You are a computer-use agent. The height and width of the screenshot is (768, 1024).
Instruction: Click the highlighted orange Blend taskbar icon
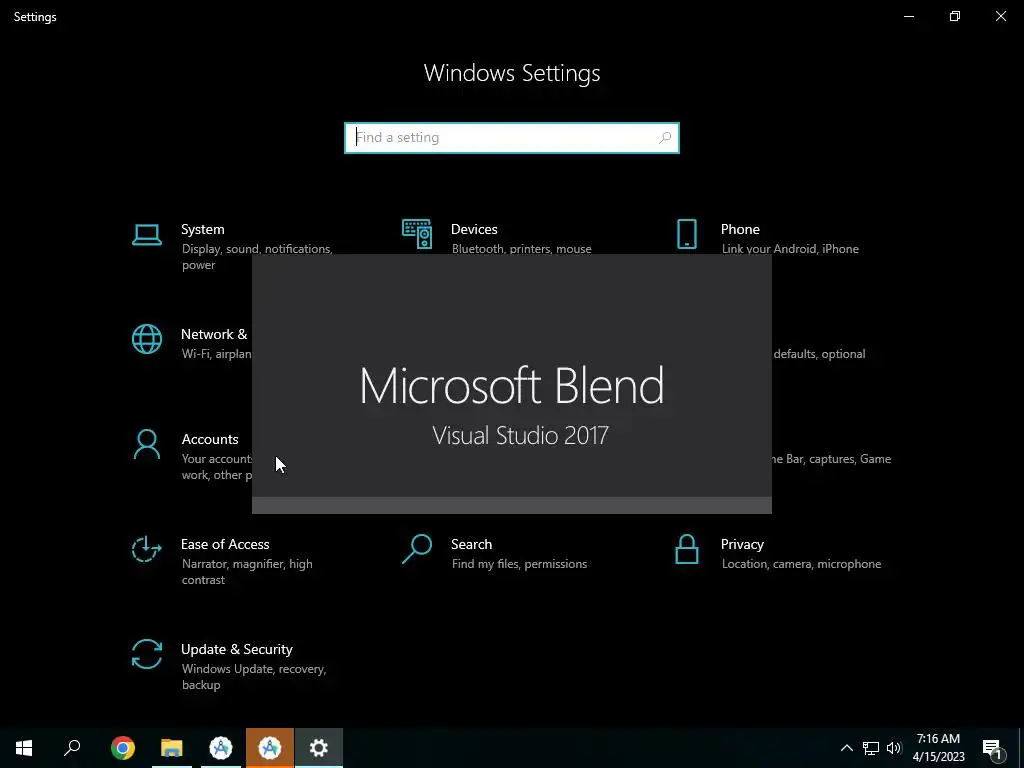(x=270, y=748)
